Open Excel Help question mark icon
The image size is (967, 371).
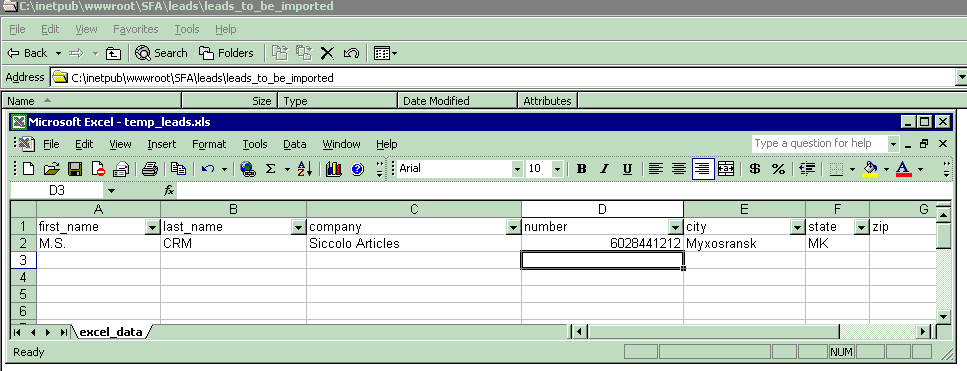coord(357,169)
